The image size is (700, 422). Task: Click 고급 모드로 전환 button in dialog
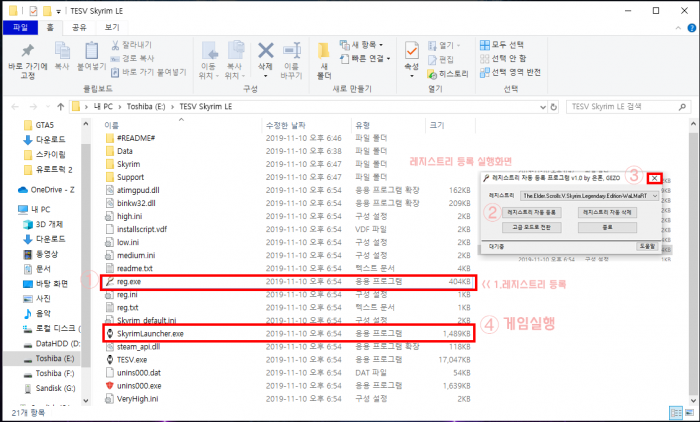coord(532,227)
